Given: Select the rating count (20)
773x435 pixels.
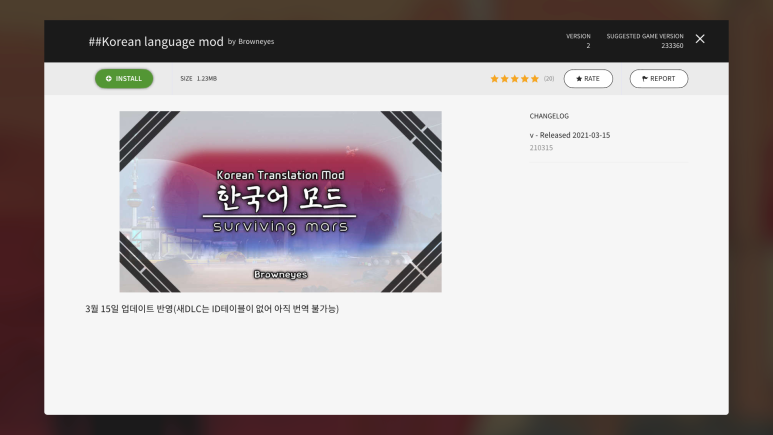Looking at the screenshot, I should 549,78.
